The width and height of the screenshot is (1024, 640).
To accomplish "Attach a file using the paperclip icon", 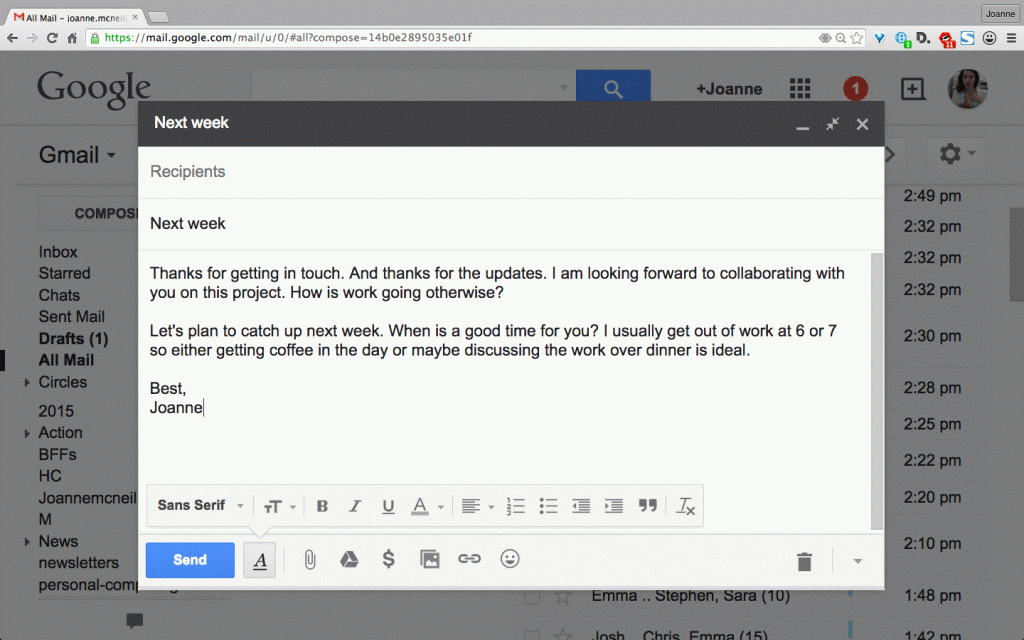I will click(310, 560).
